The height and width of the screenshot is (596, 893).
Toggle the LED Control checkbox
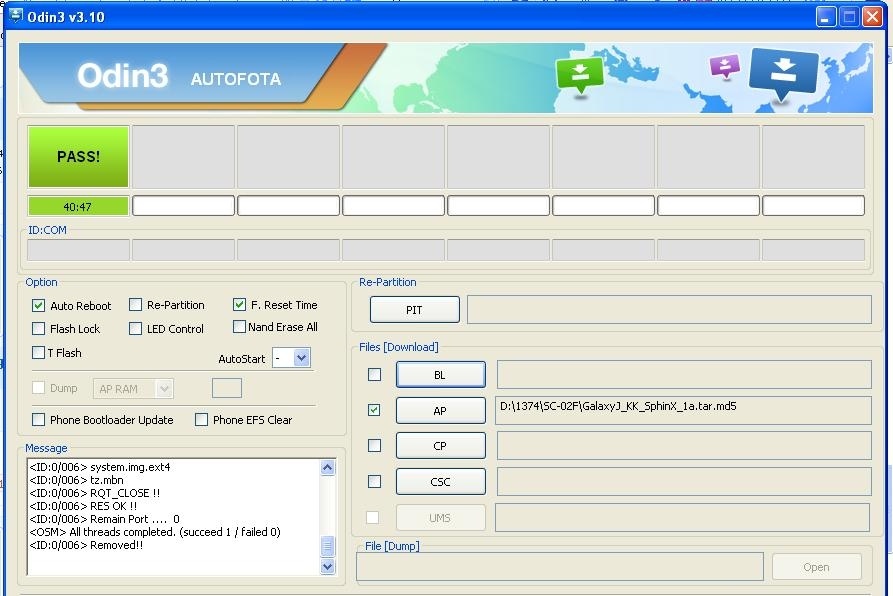tap(136, 328)
